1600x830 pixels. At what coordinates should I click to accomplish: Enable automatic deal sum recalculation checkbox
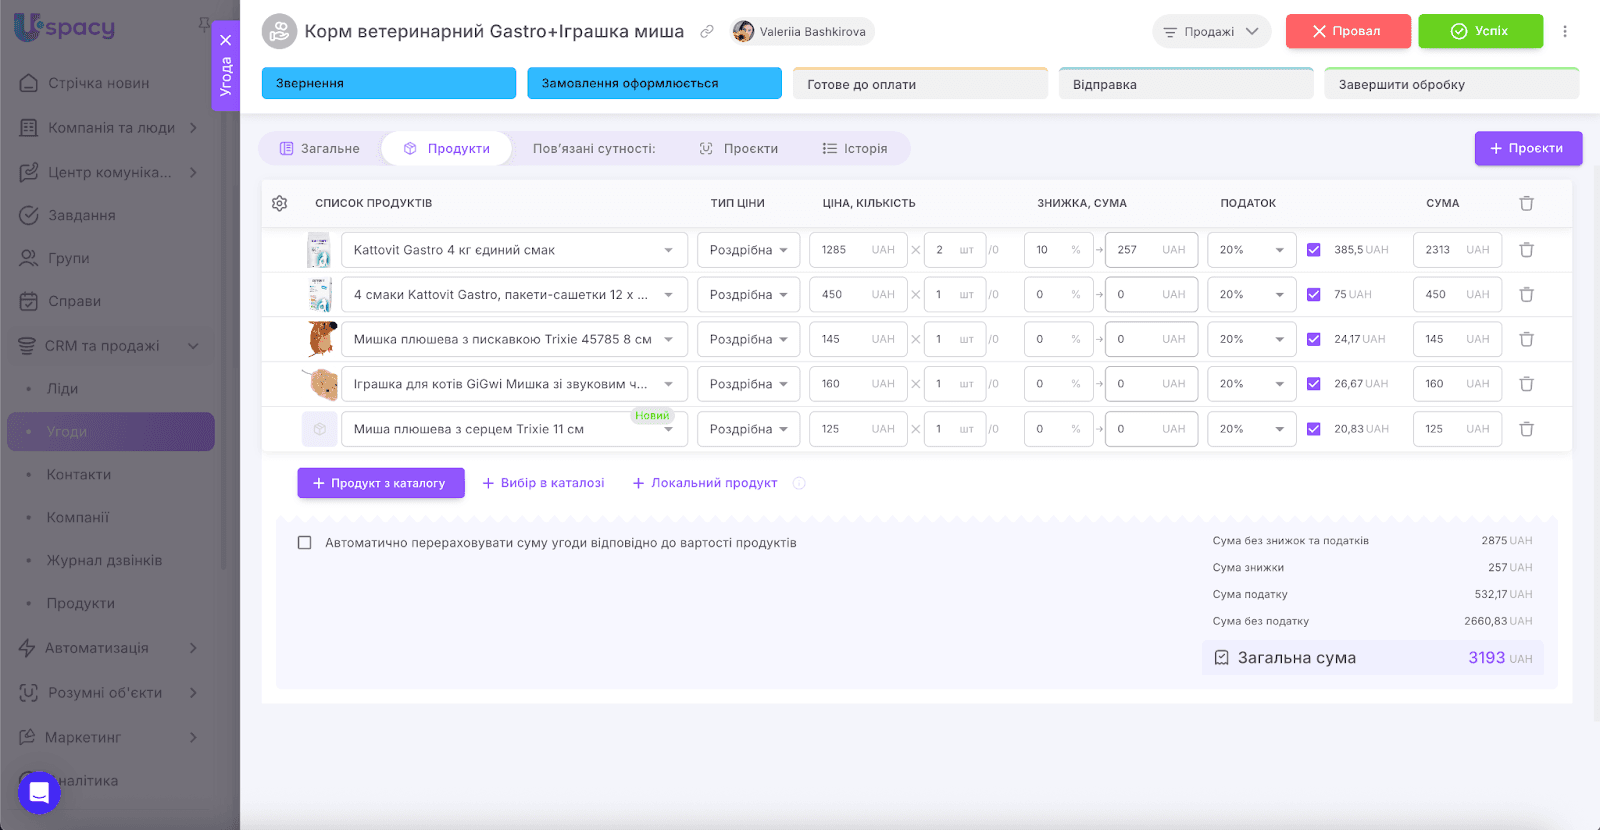[x=305, y=543]
